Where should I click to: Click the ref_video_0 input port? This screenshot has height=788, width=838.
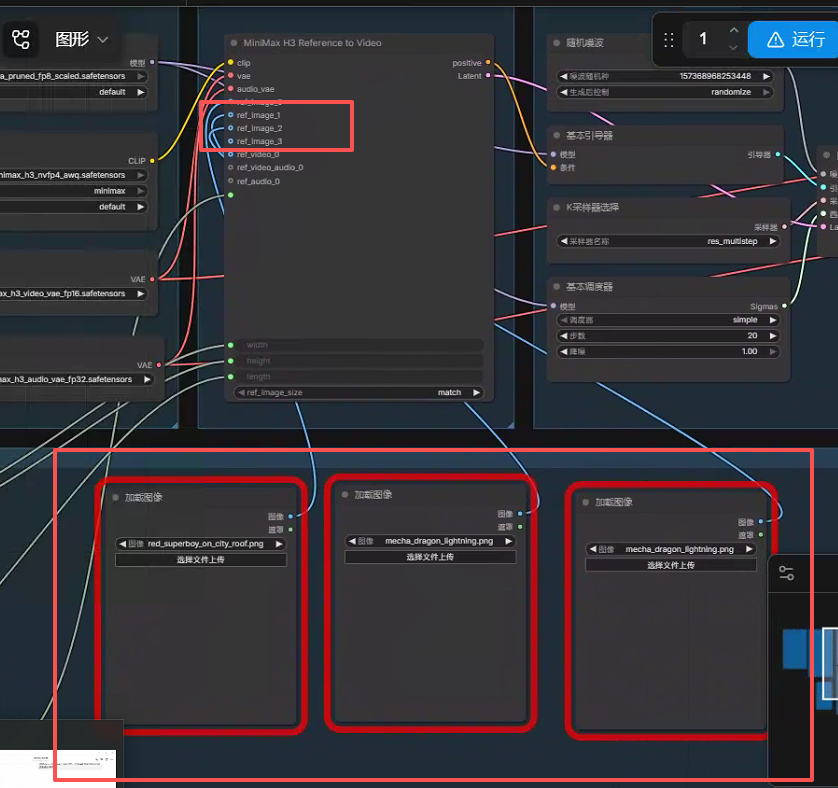coord(231,154)
